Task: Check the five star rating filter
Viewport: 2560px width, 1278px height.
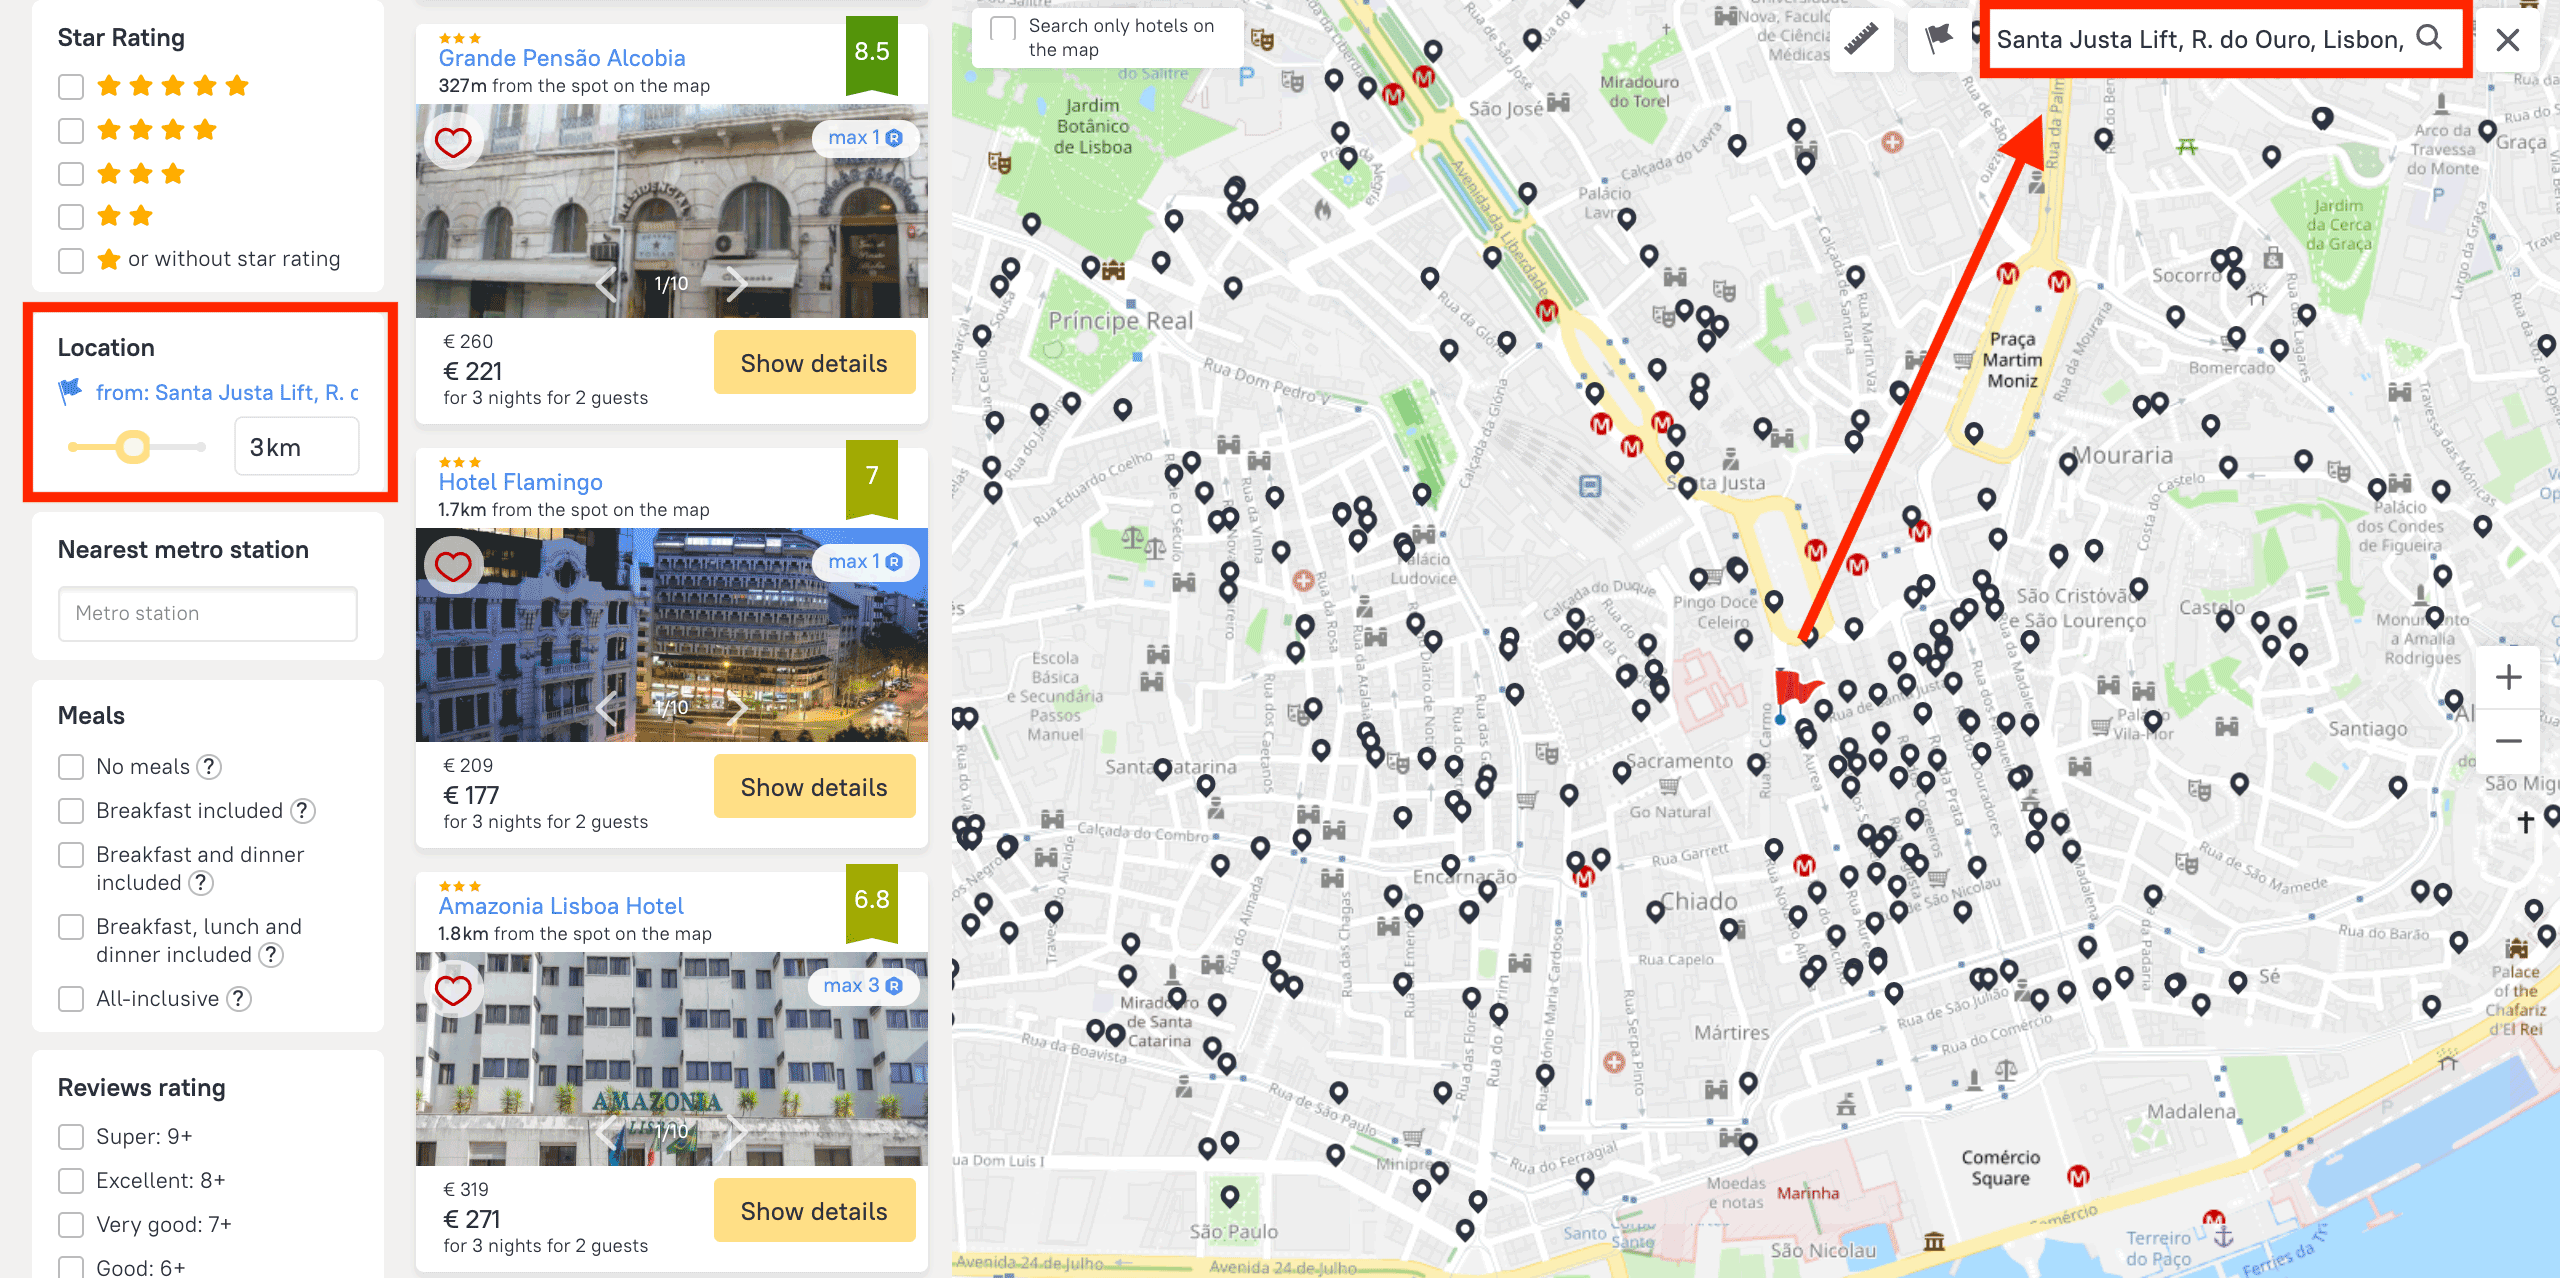Action: click(x=71, y=87)
